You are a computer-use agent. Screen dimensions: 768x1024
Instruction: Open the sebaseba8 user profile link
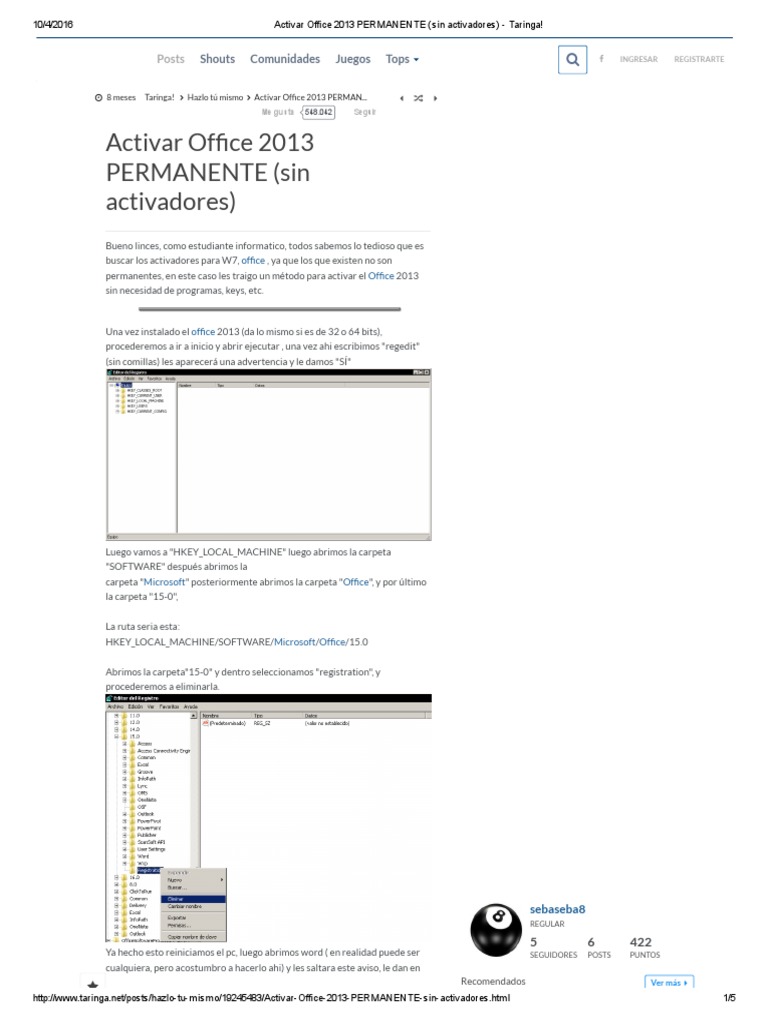coord(557,909)
